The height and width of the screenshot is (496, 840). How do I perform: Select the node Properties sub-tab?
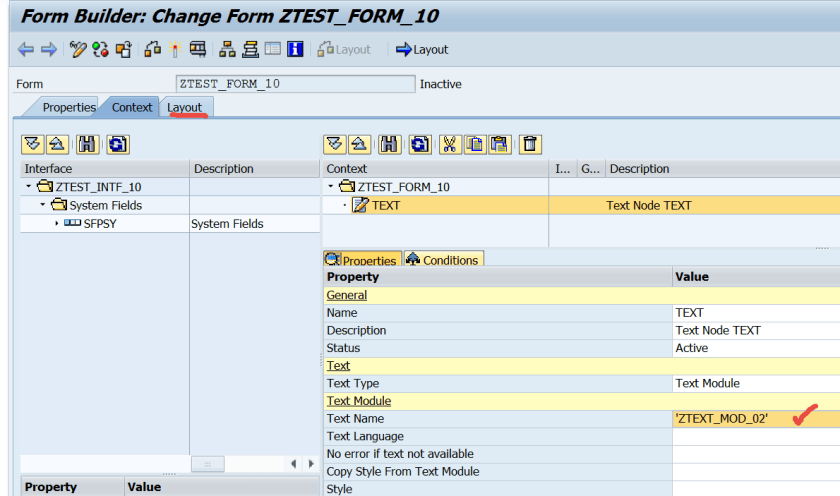point(363,260)
